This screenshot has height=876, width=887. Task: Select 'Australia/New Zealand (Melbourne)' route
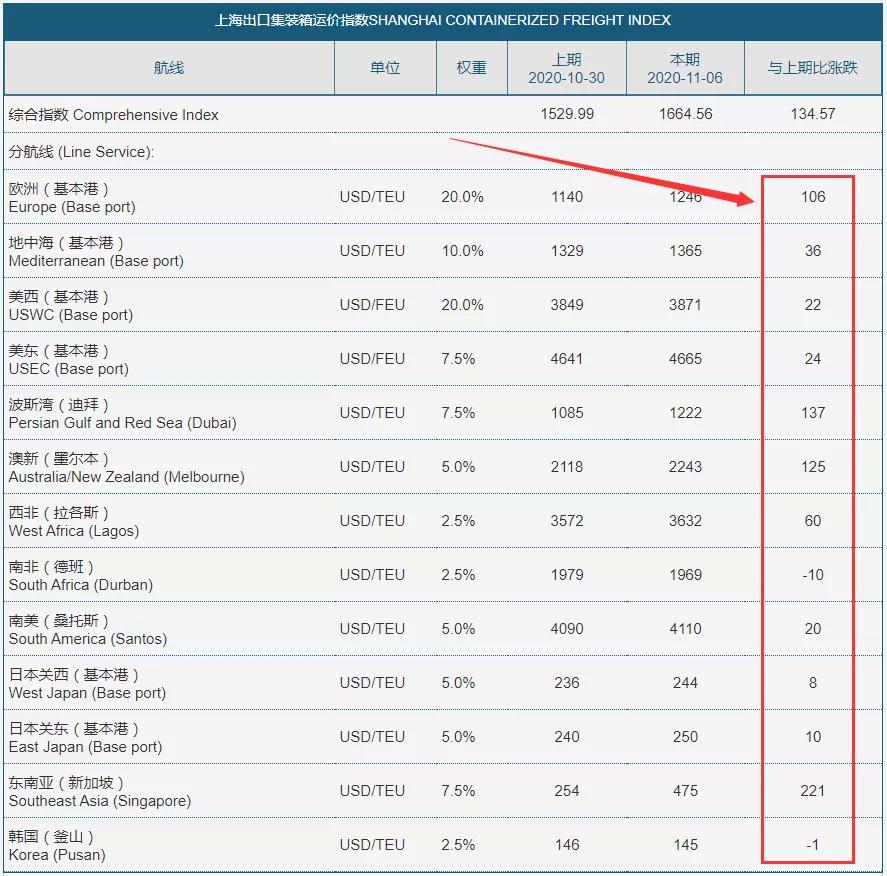tap(127, 477)
